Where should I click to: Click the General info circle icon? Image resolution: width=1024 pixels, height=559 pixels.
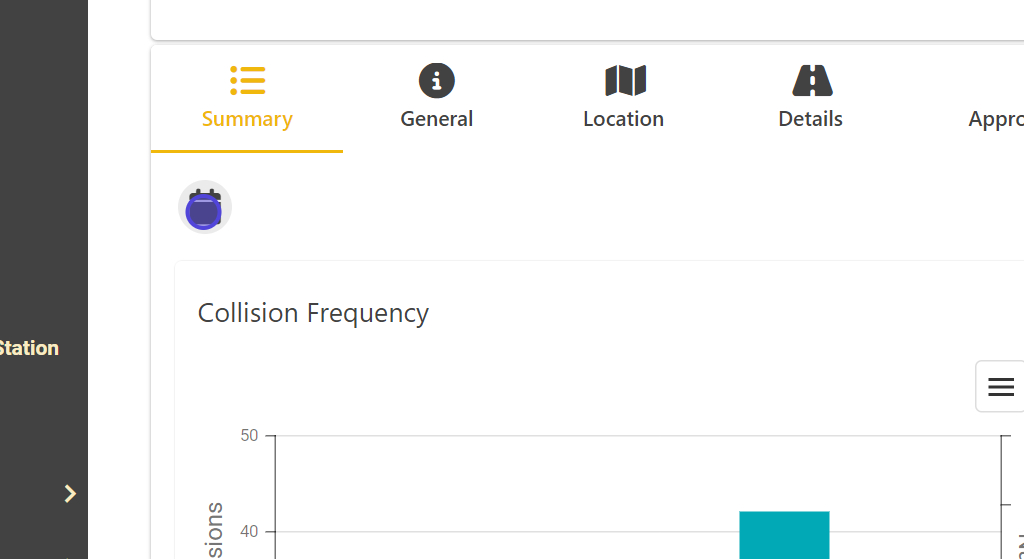click(436, 80)
